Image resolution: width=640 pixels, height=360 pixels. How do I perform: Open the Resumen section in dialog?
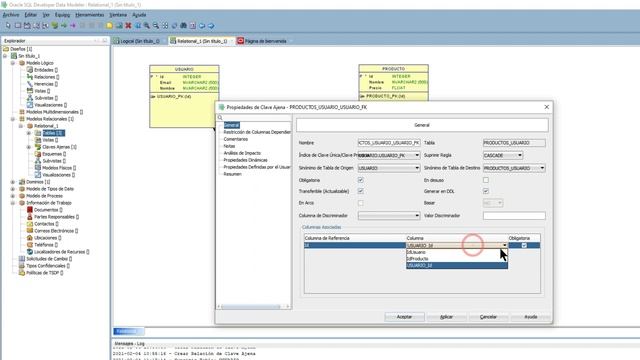point(232,174)
